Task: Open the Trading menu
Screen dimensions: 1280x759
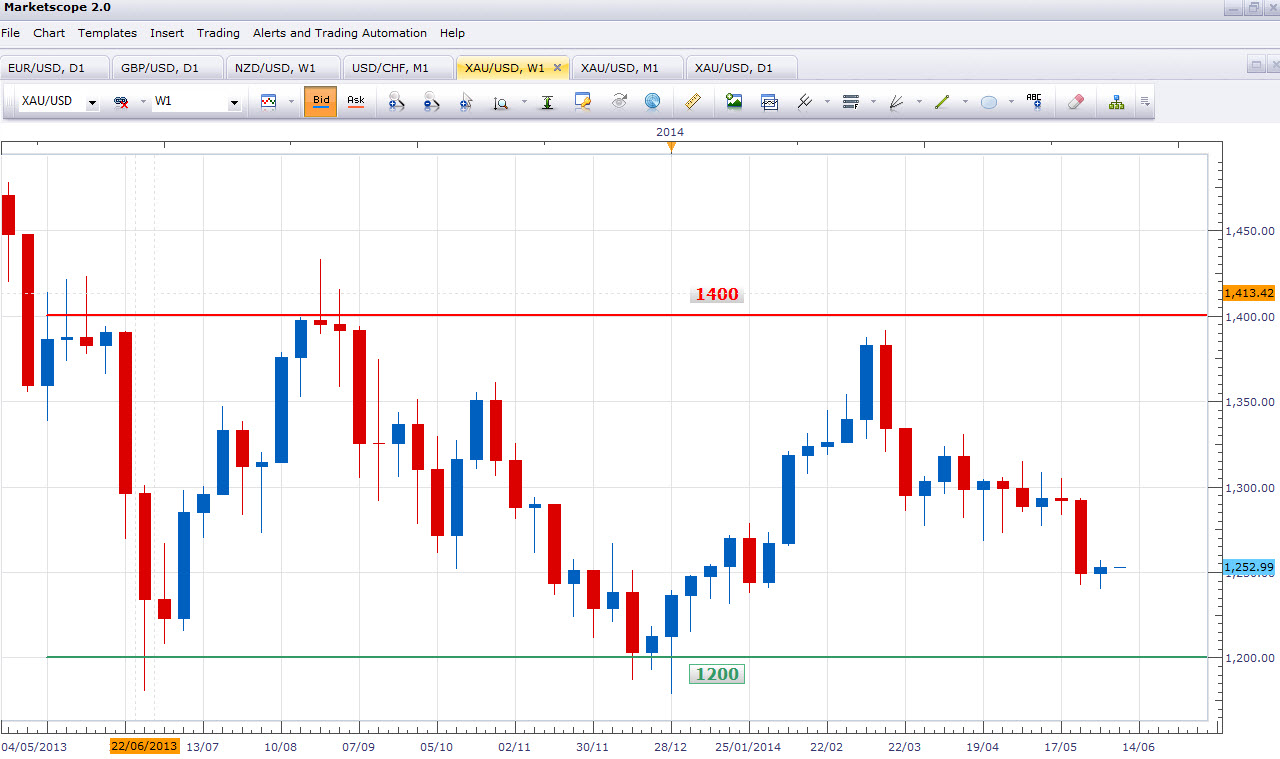Action: click(218, 33)
